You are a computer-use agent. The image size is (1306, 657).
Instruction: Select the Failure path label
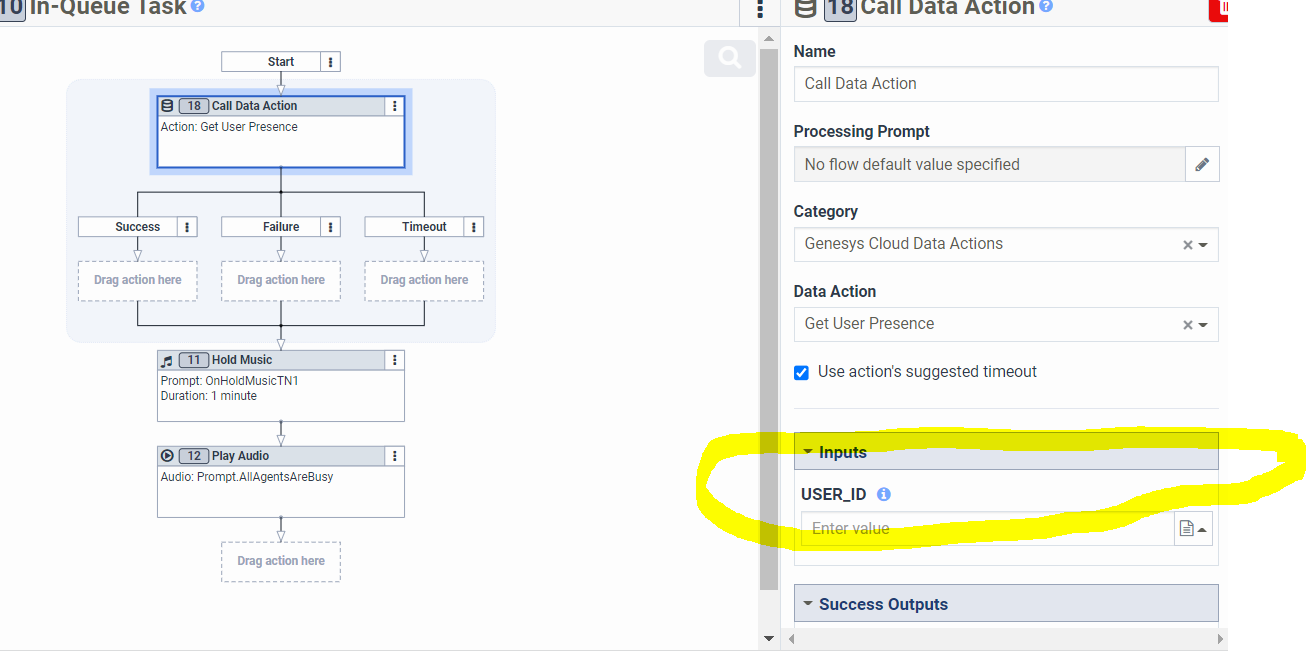click(x=281, y=227)
